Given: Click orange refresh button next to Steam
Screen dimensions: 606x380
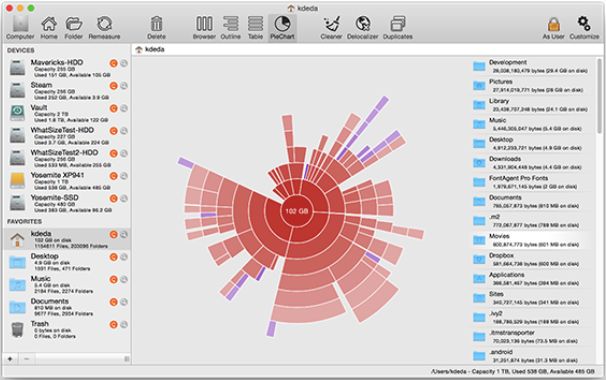Looking at the screenshot, I should (113, 86).
